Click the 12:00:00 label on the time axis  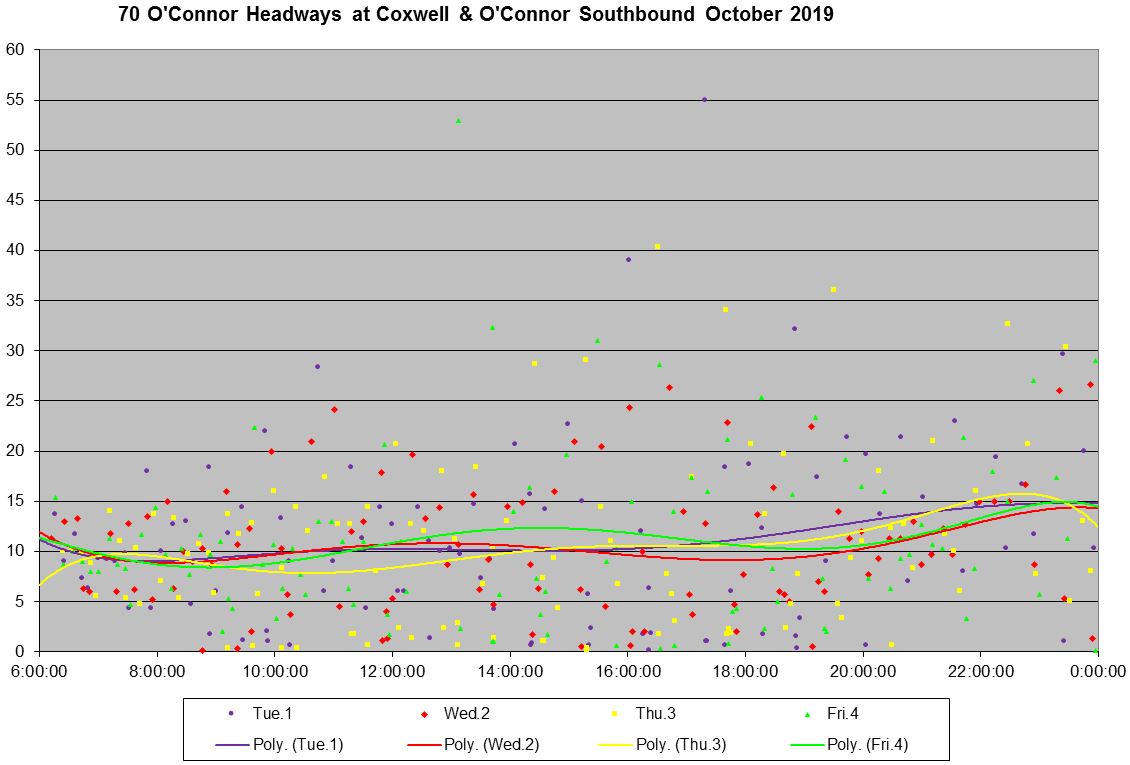(392, 670)
